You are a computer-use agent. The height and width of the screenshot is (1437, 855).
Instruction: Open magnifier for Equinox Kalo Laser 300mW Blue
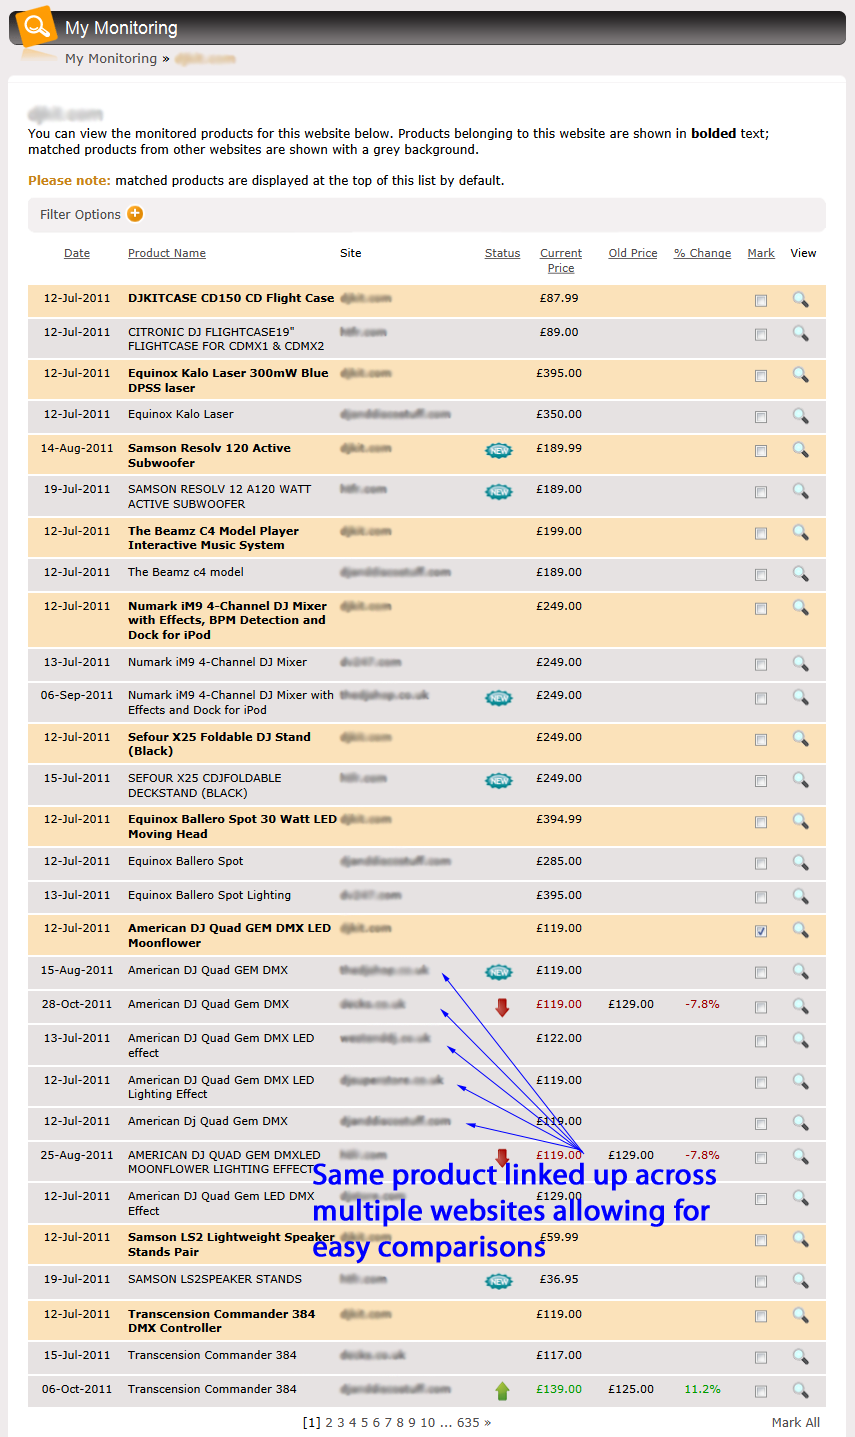(x=800, y=374)
